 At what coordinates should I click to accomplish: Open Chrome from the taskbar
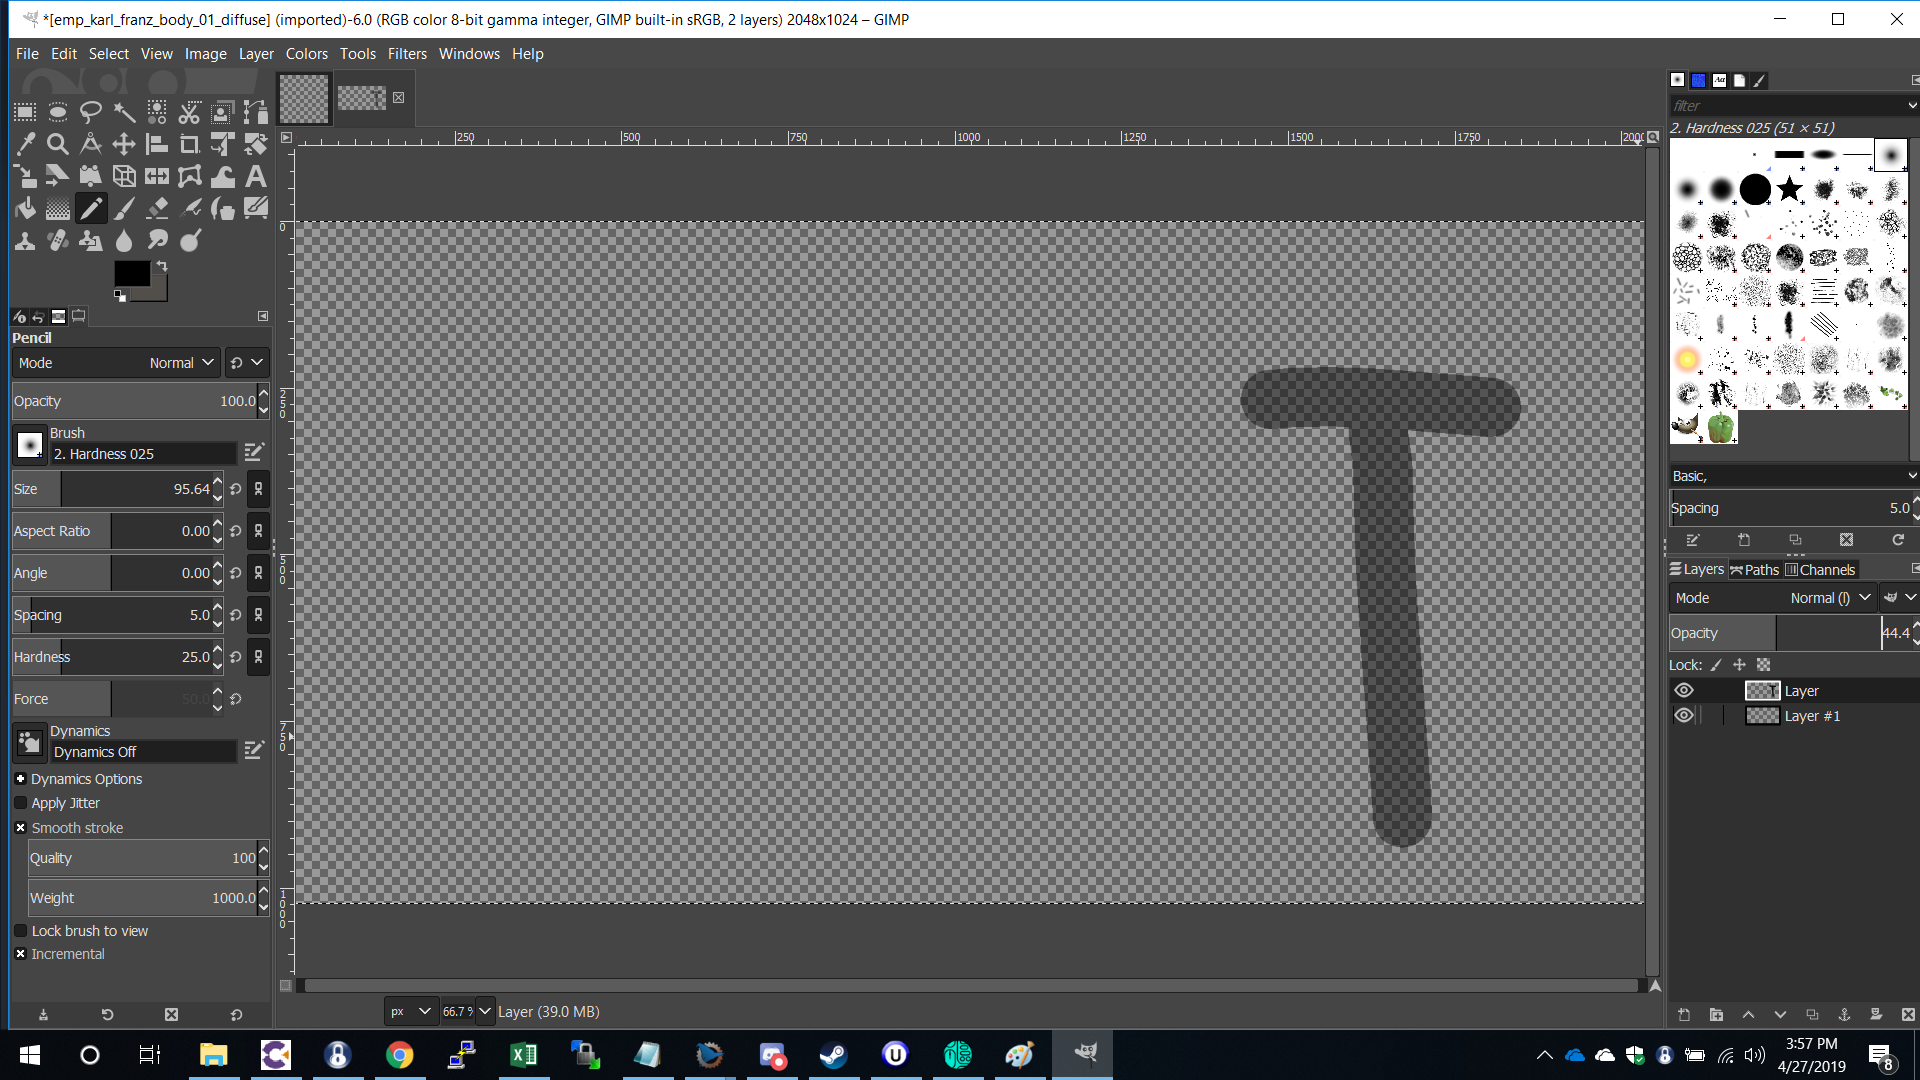click(400, 1055)
